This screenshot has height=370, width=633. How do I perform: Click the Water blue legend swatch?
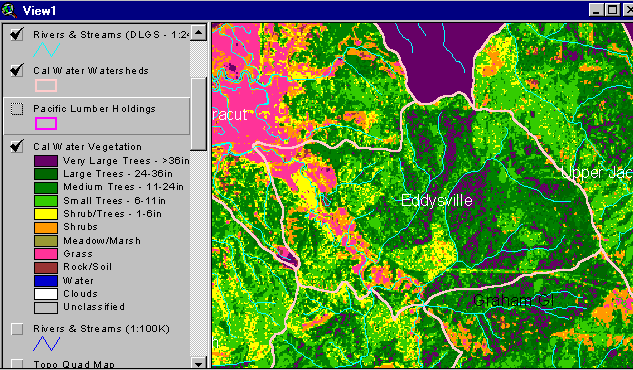[46, 280]
